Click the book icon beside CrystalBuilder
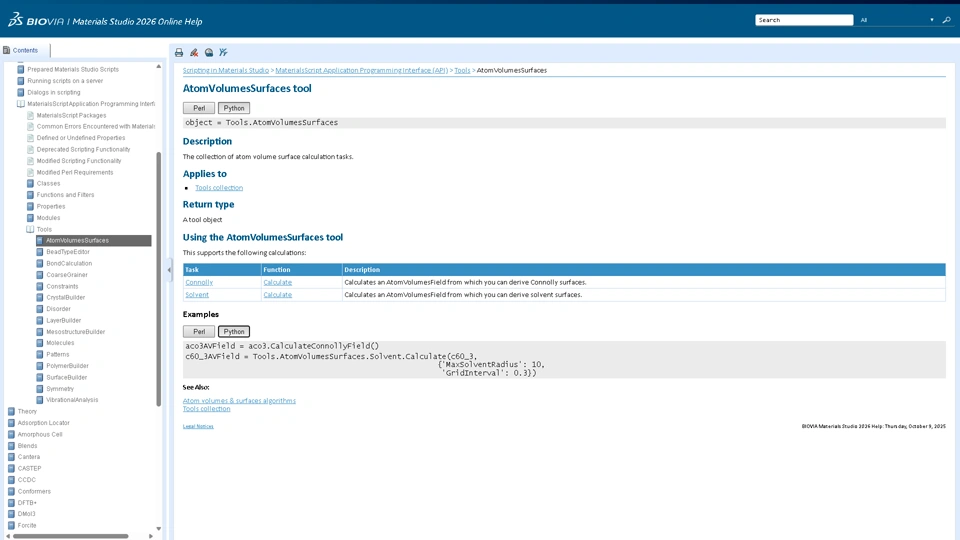The height and width of the screenshot is (540, 960). (x=40, y=298)
